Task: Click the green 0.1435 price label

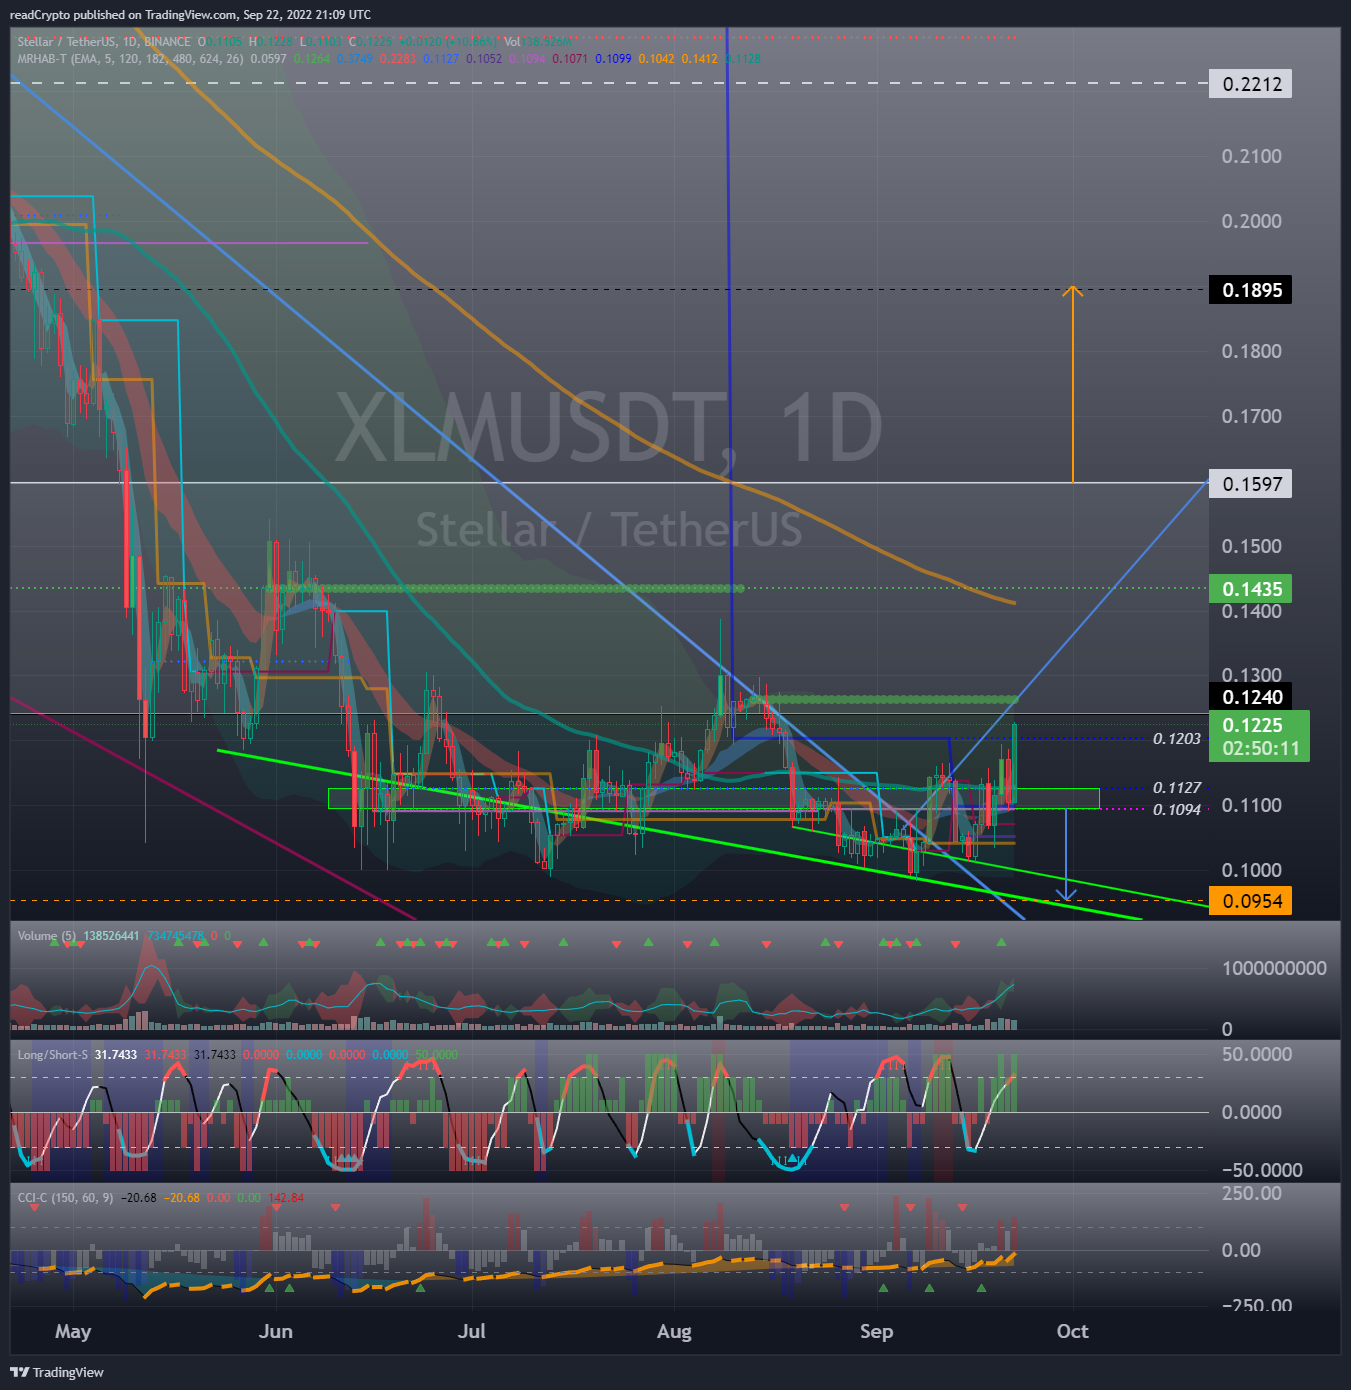Action: [x=1251, y=589]
